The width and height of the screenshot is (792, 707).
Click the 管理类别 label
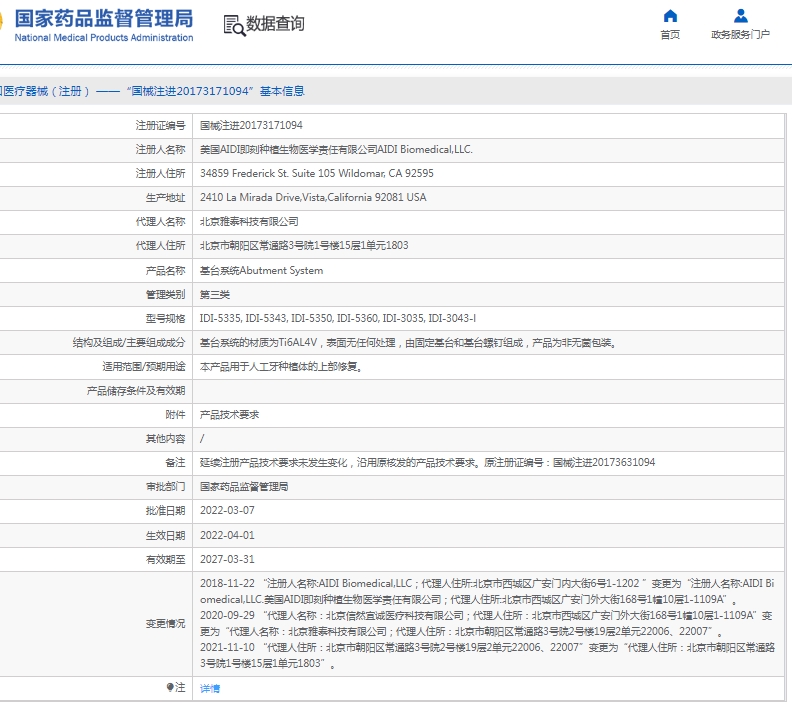[x=165, y=294]
